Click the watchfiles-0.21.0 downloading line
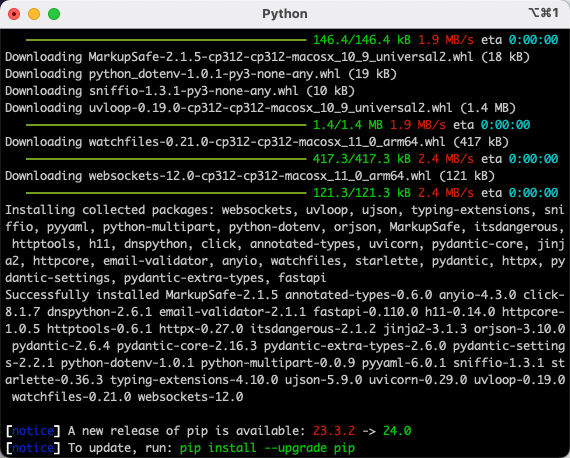Screen dimensions: 570x458 point(257,142)
